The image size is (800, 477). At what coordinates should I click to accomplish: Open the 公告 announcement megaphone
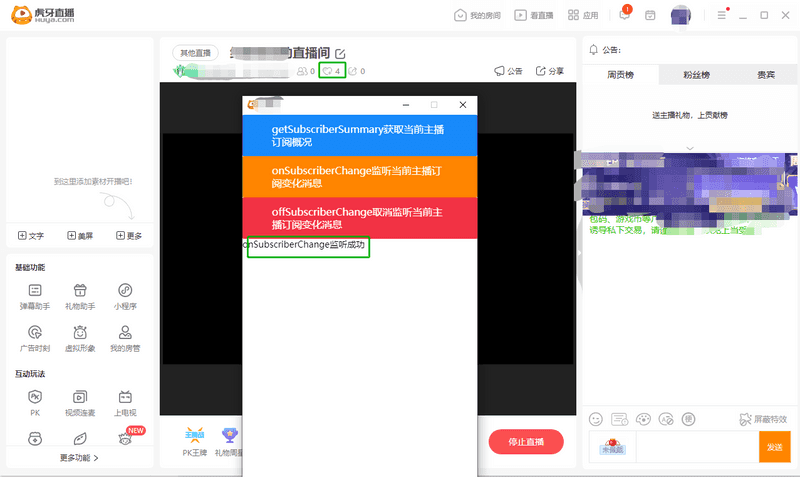point(508,71)
